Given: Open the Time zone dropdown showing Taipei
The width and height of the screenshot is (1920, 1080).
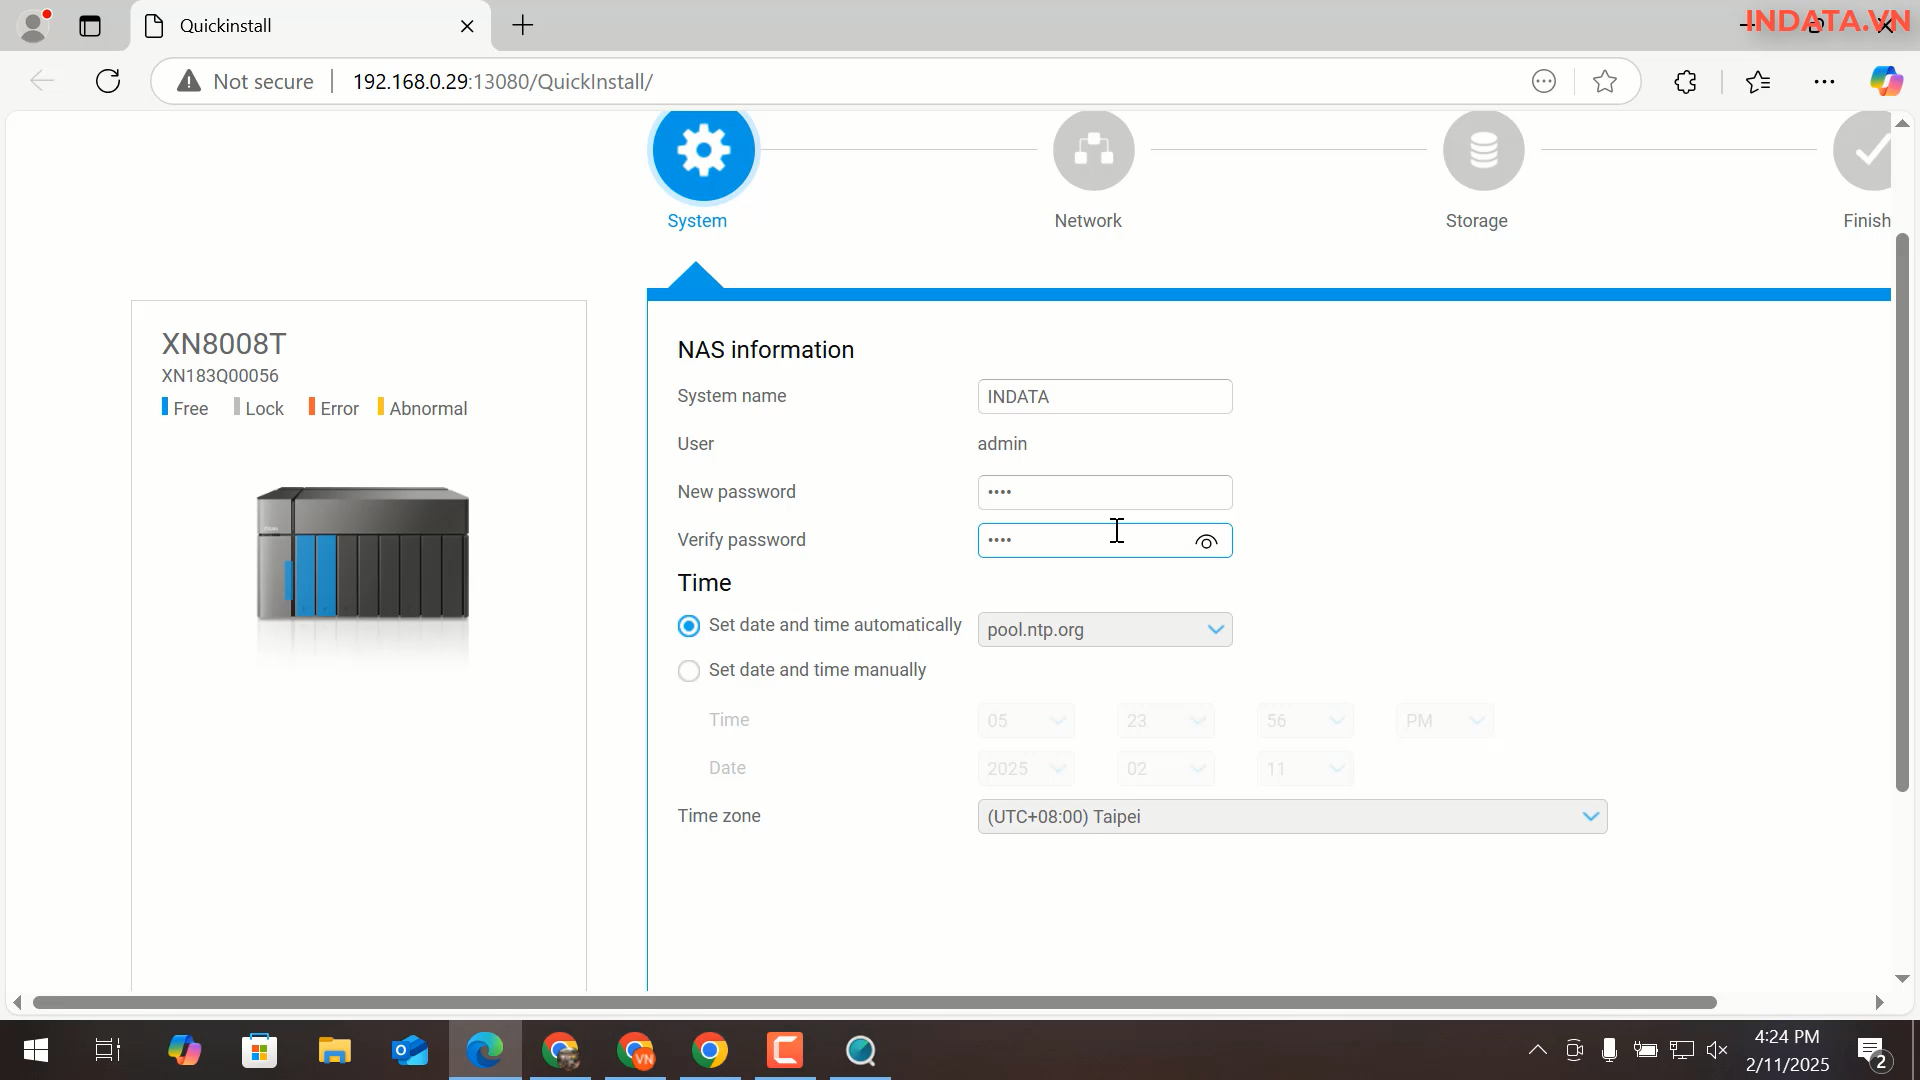Looking at the screenshot, I should click(x=1292, y=817).
